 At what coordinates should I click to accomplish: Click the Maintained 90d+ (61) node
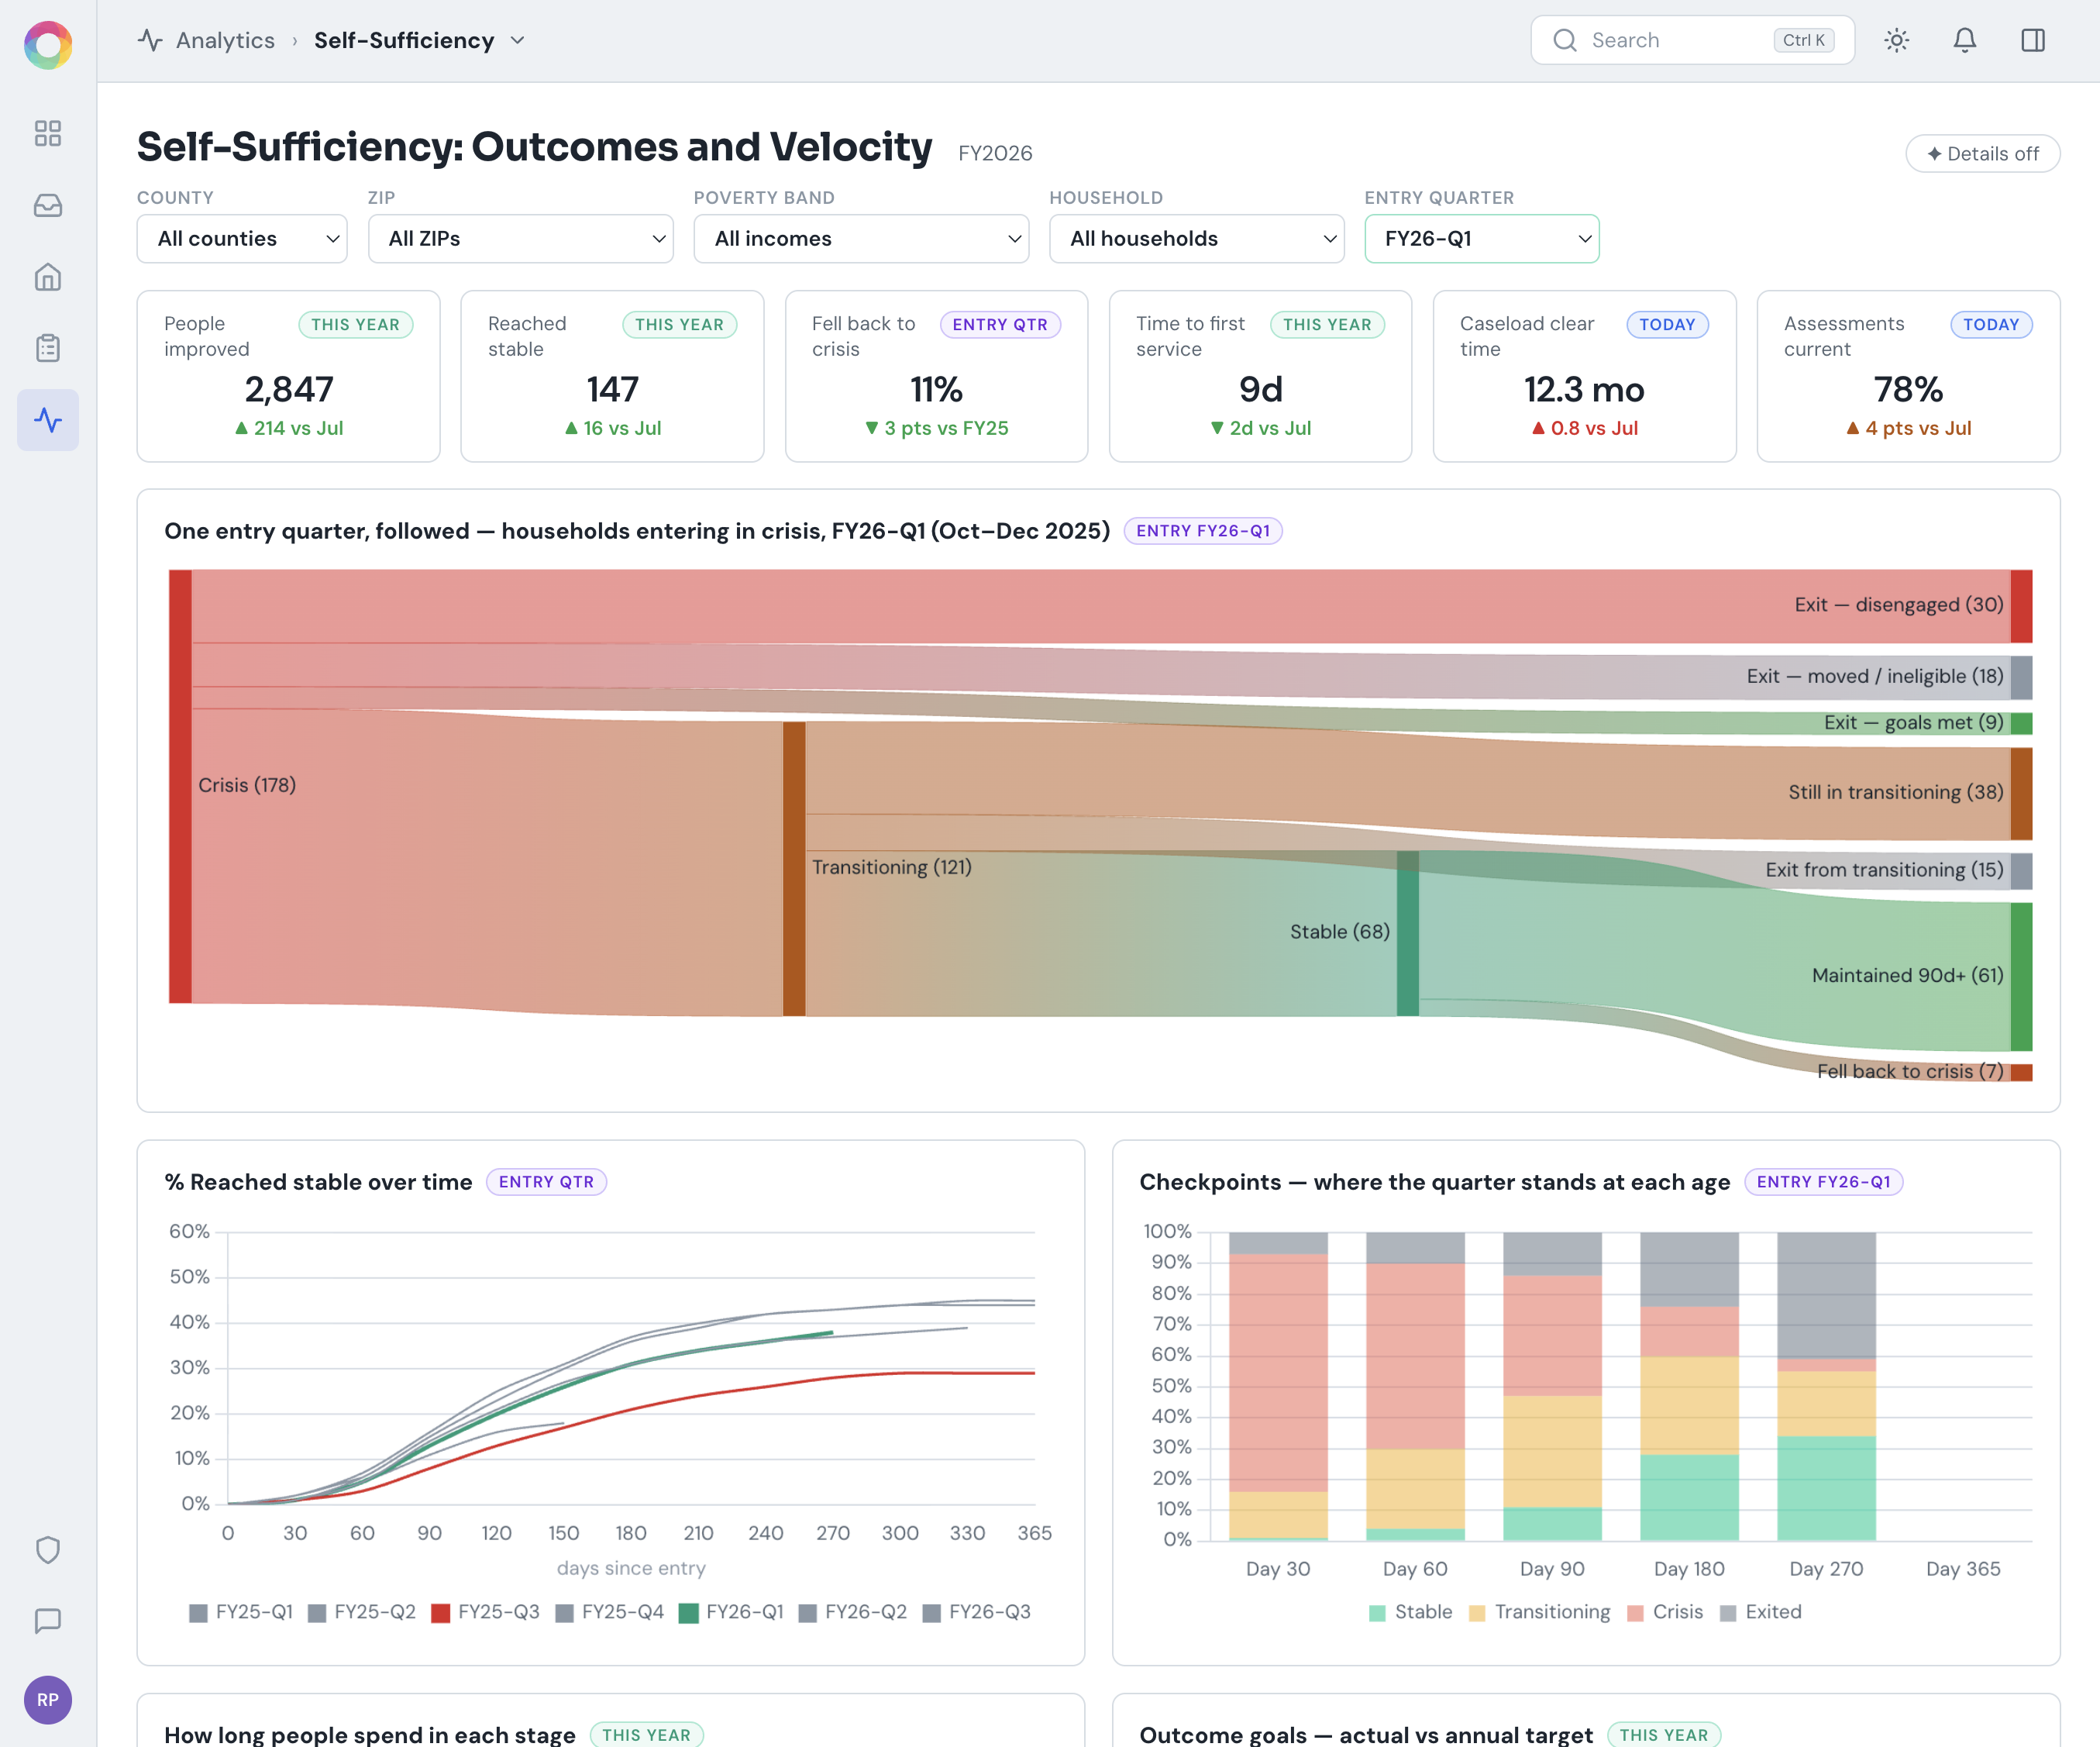[2021, 977]
